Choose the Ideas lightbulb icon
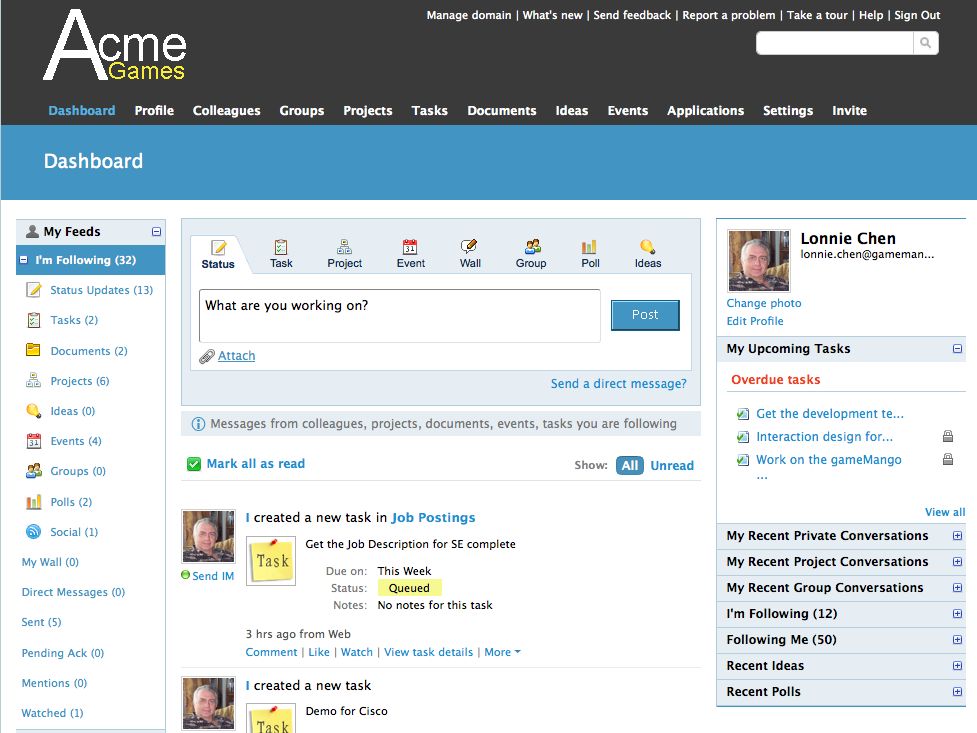The image size is (977, 733). tap(647, 246)
